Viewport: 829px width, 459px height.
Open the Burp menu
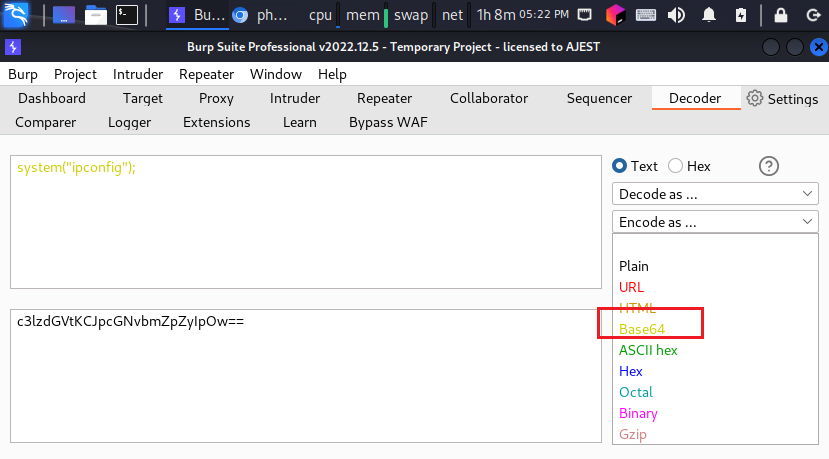(x=23, y=74)
